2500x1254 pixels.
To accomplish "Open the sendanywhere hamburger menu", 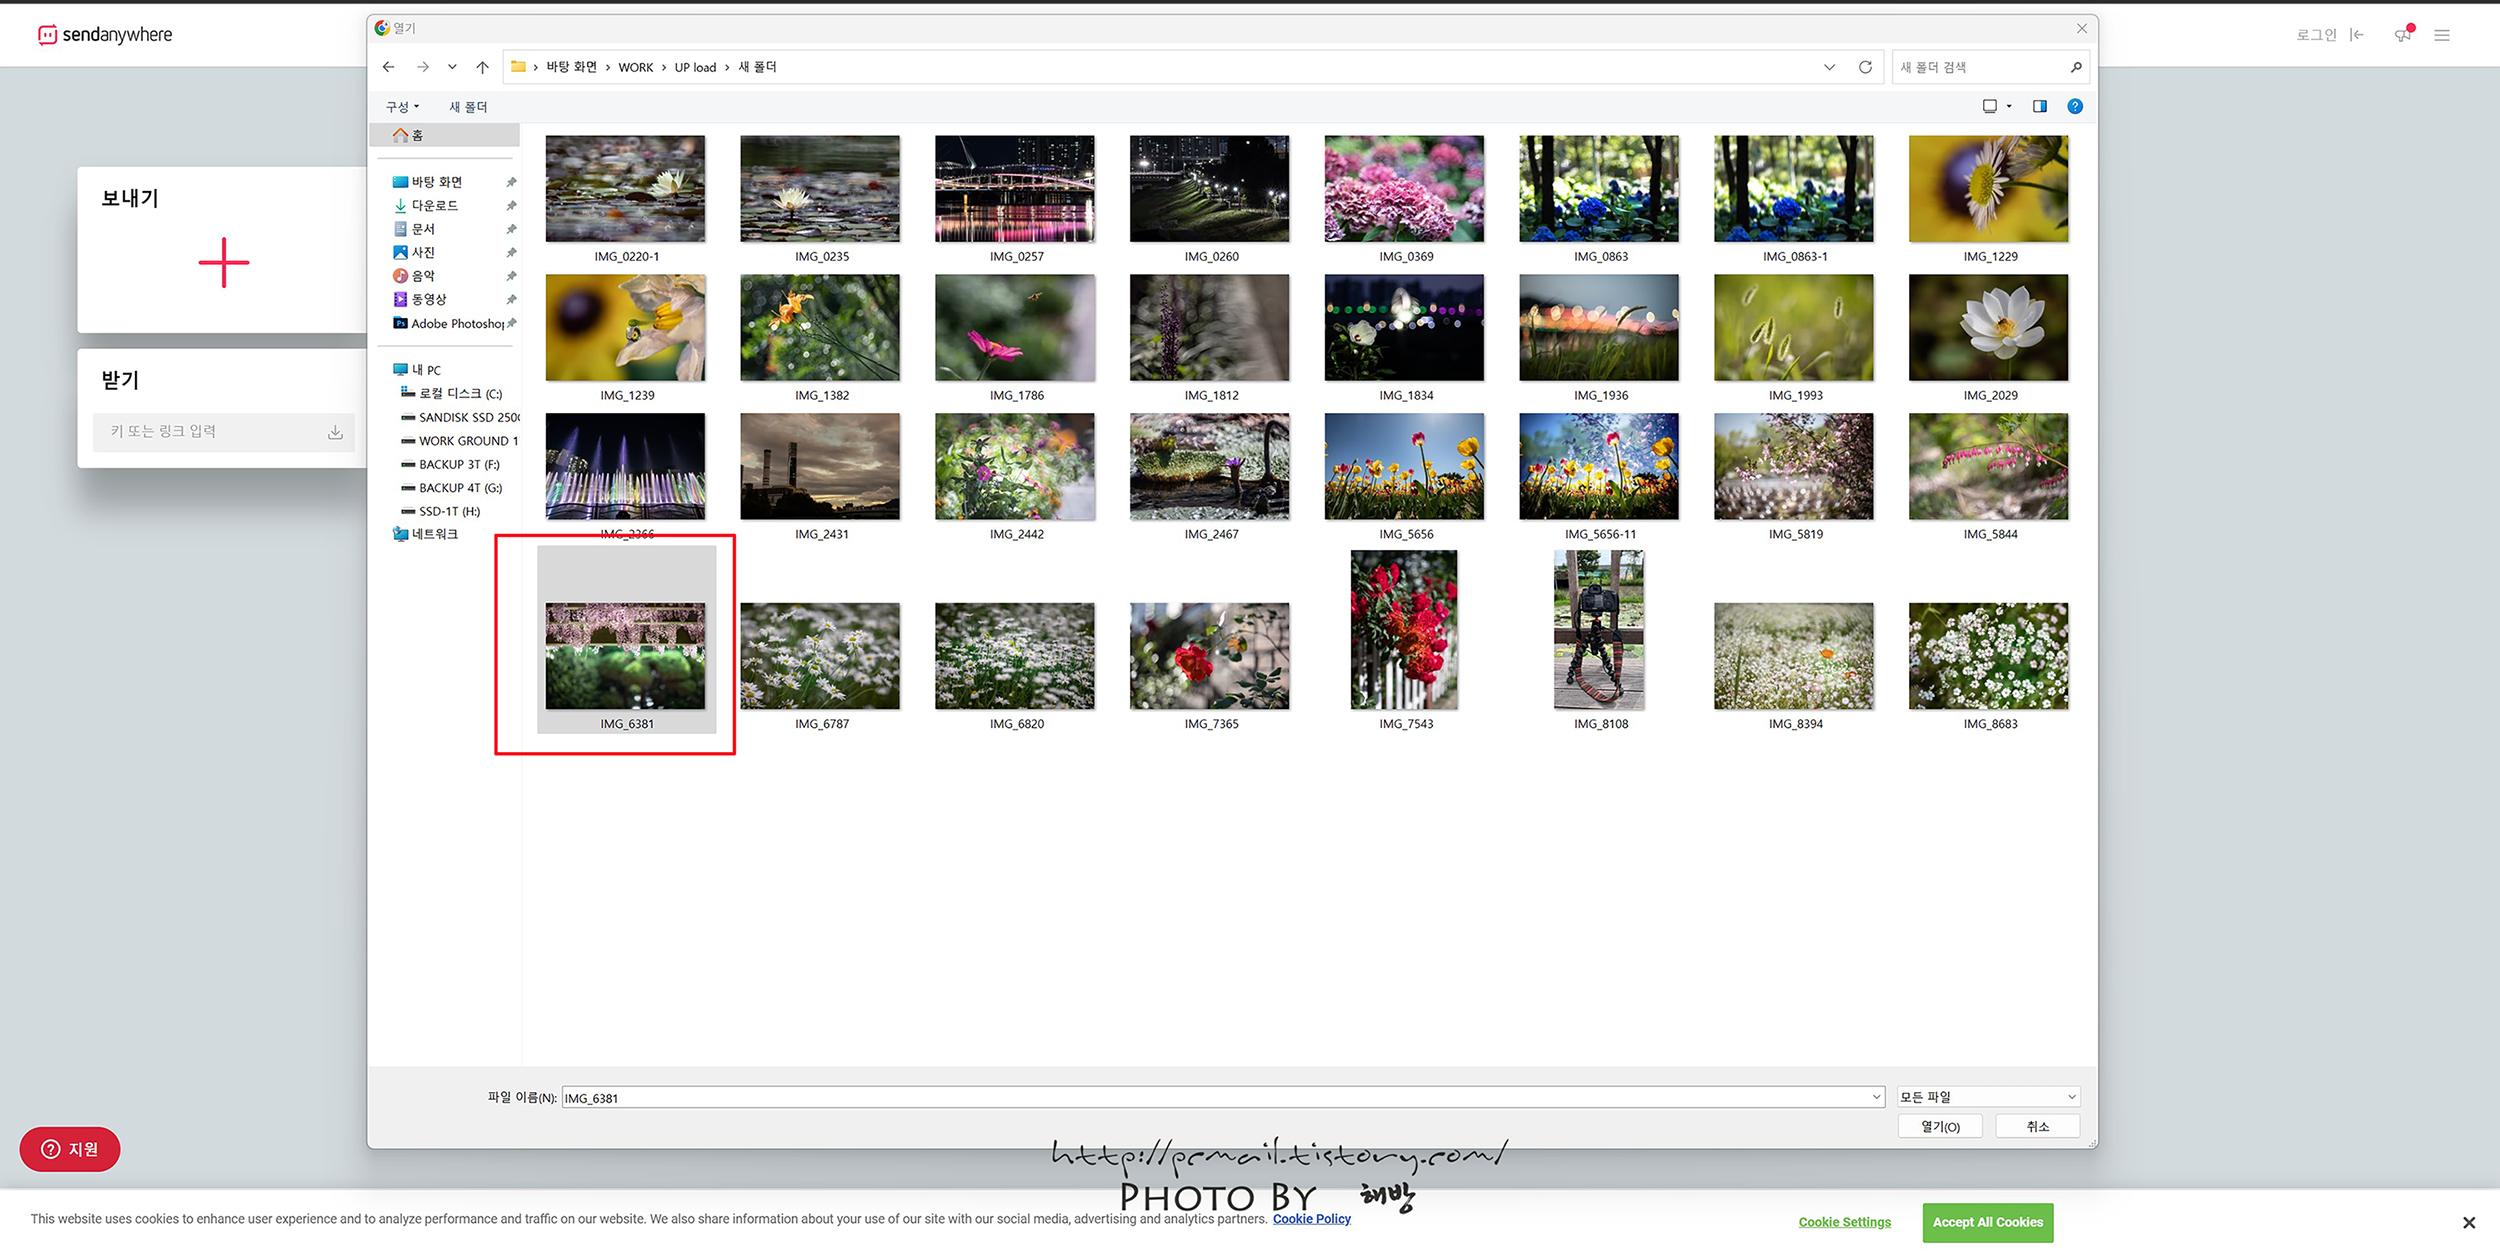I will click(x=2441, y=35).
